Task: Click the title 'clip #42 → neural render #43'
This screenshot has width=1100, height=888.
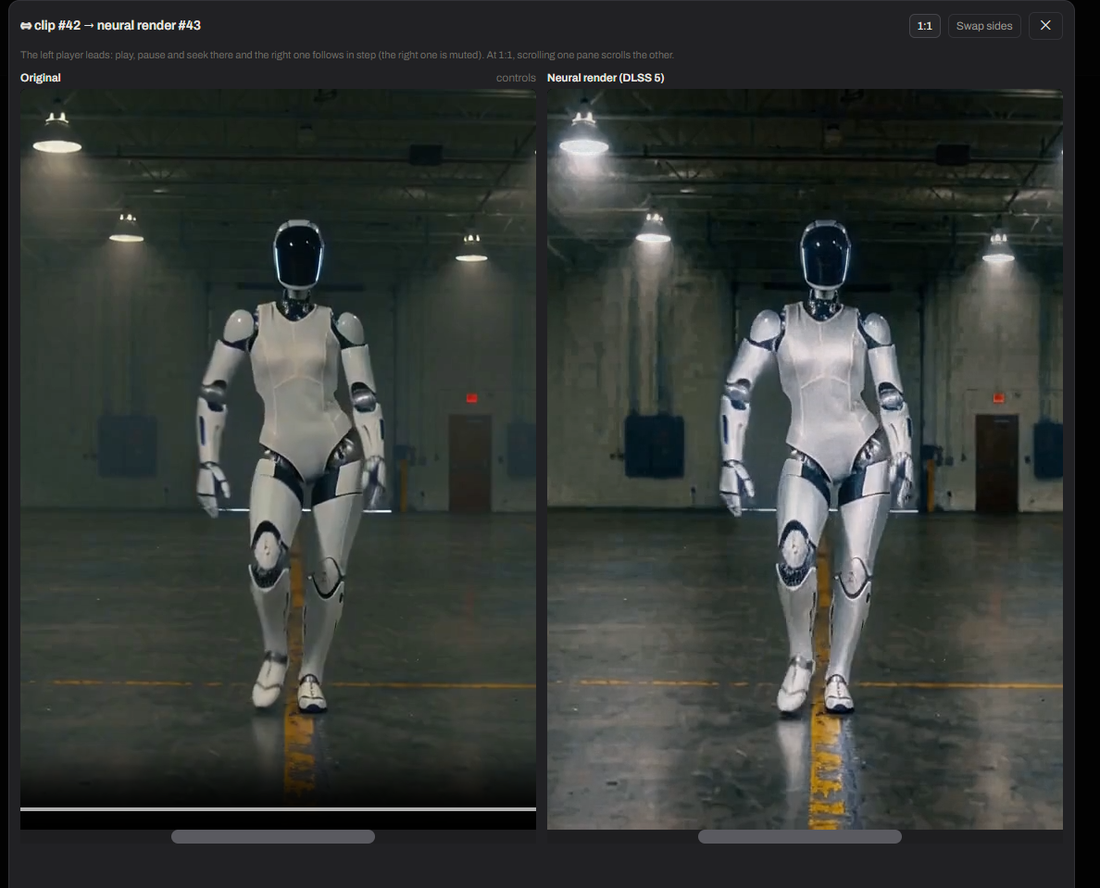Action: 117,25
